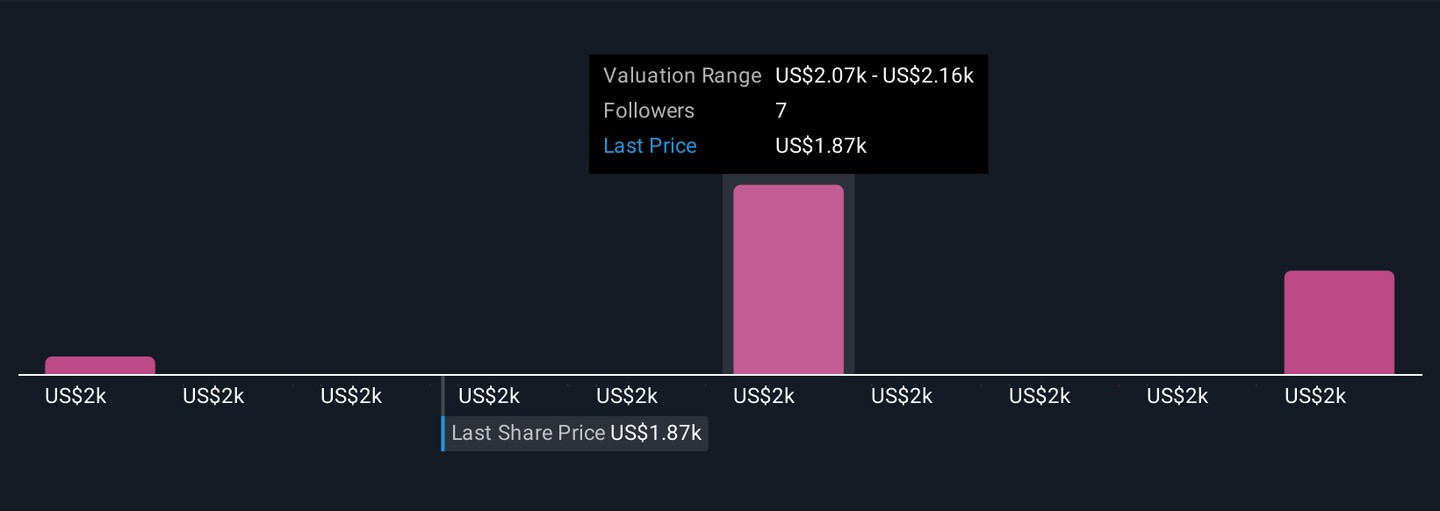The image size is (1440, 511).
Task: Select the fifth US$2k axis label from left
Action: coord(627,396)
